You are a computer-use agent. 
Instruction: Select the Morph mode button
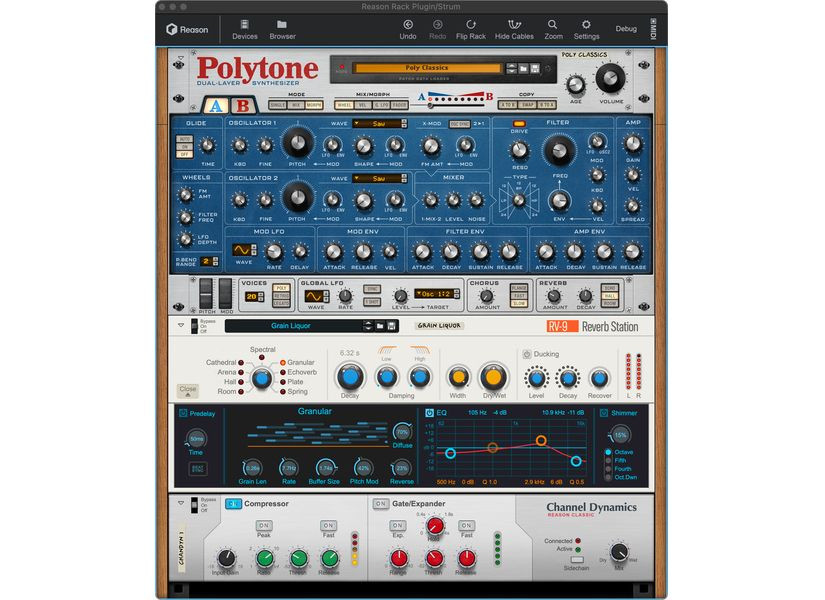pyautogui.click(x=314, y=105)
